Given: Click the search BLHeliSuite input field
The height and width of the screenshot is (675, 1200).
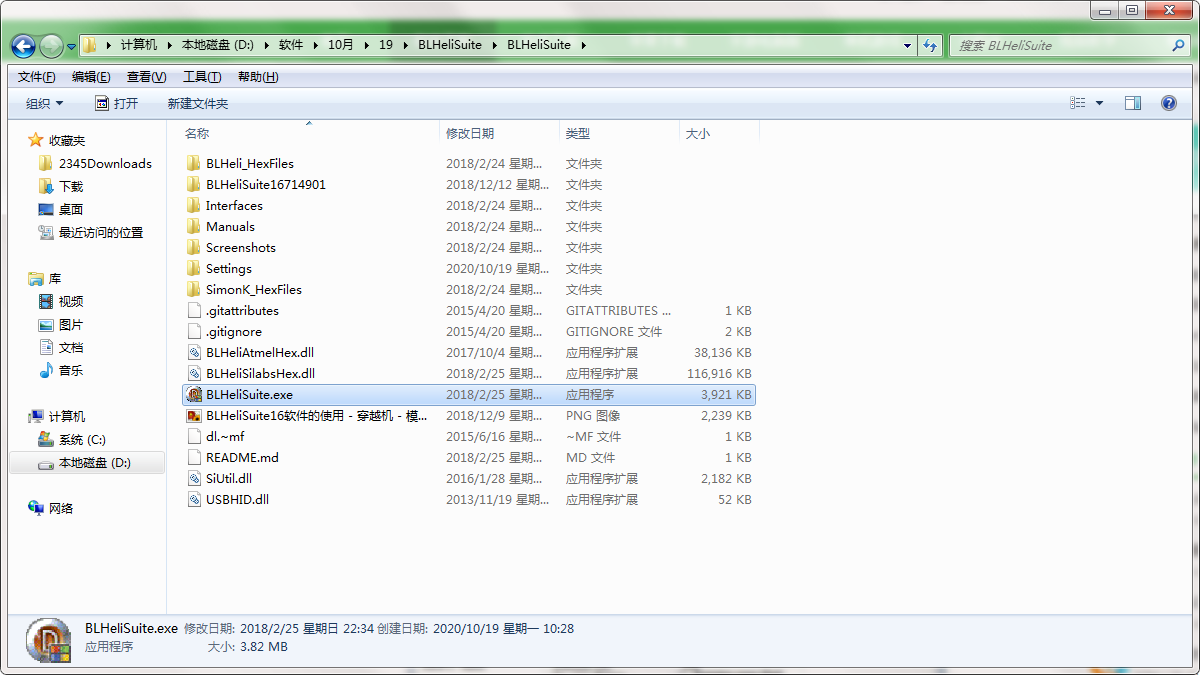Looking at the screenshot, I should pos(1062,45).
